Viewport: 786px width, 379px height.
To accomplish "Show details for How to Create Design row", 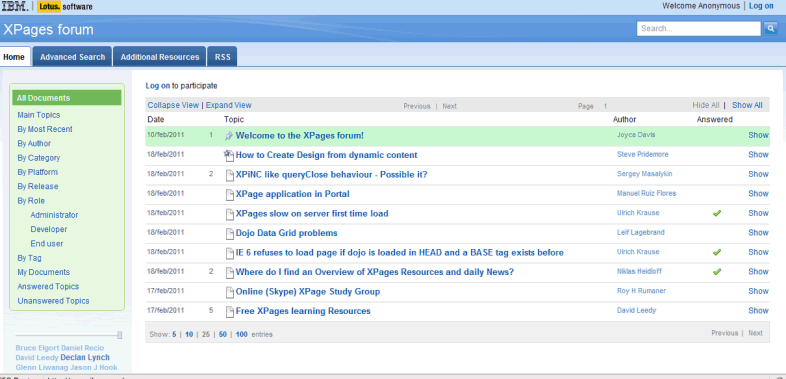I will (758, 155).
